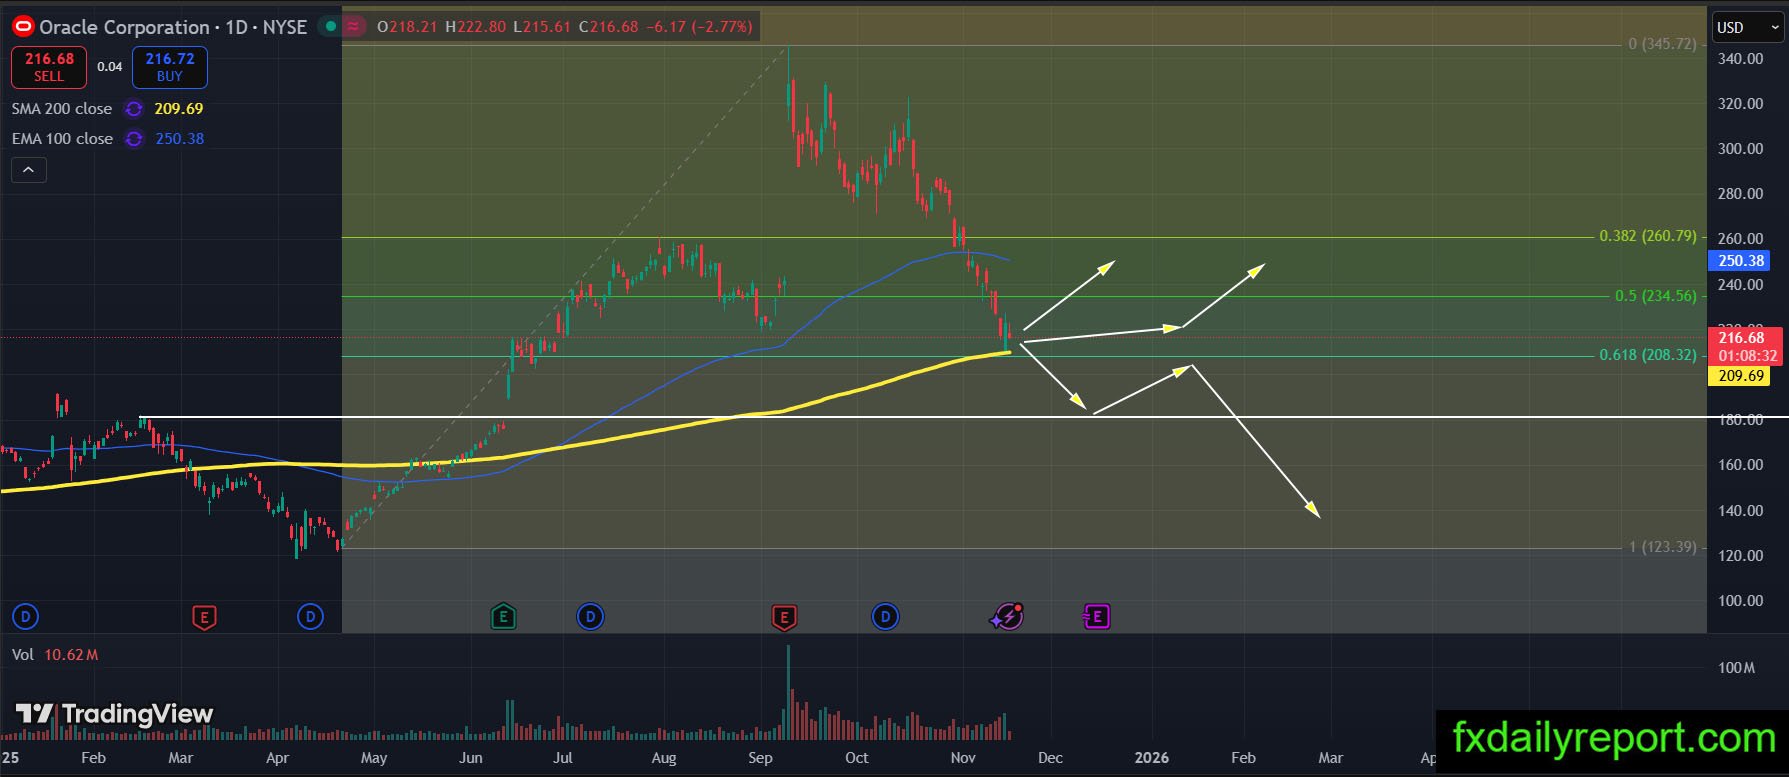Open the dividend marker in July
Viewport: 1789px width, 777px height.
tap(590, 617)
